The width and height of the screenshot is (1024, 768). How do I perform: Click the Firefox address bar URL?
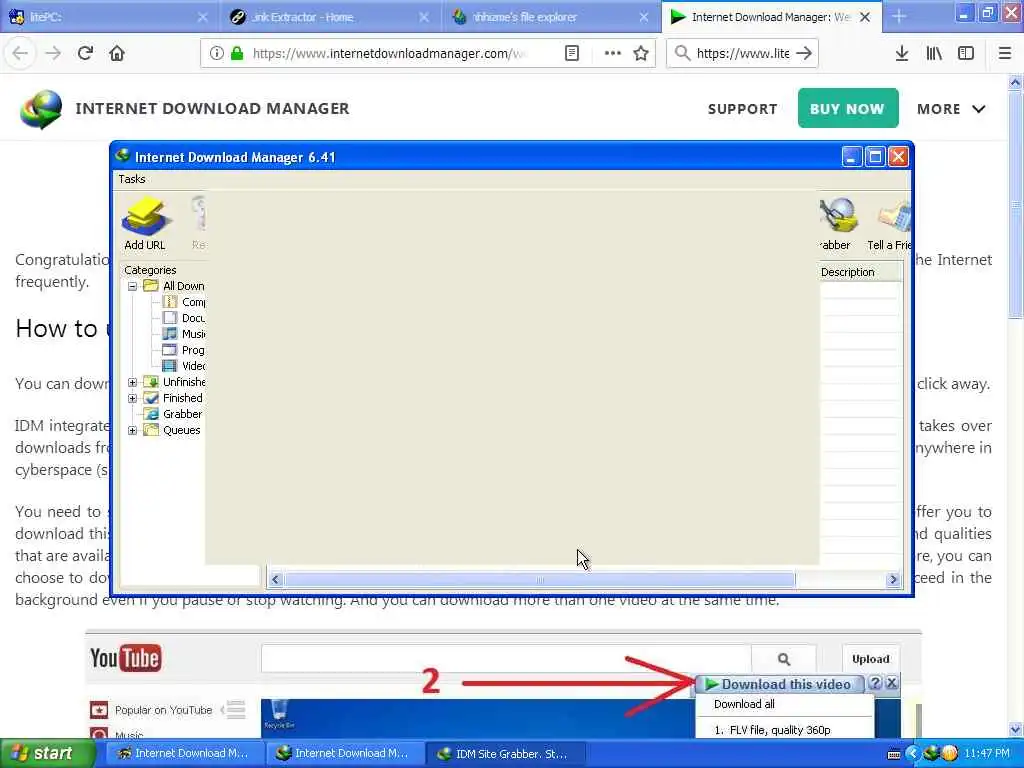389,53
